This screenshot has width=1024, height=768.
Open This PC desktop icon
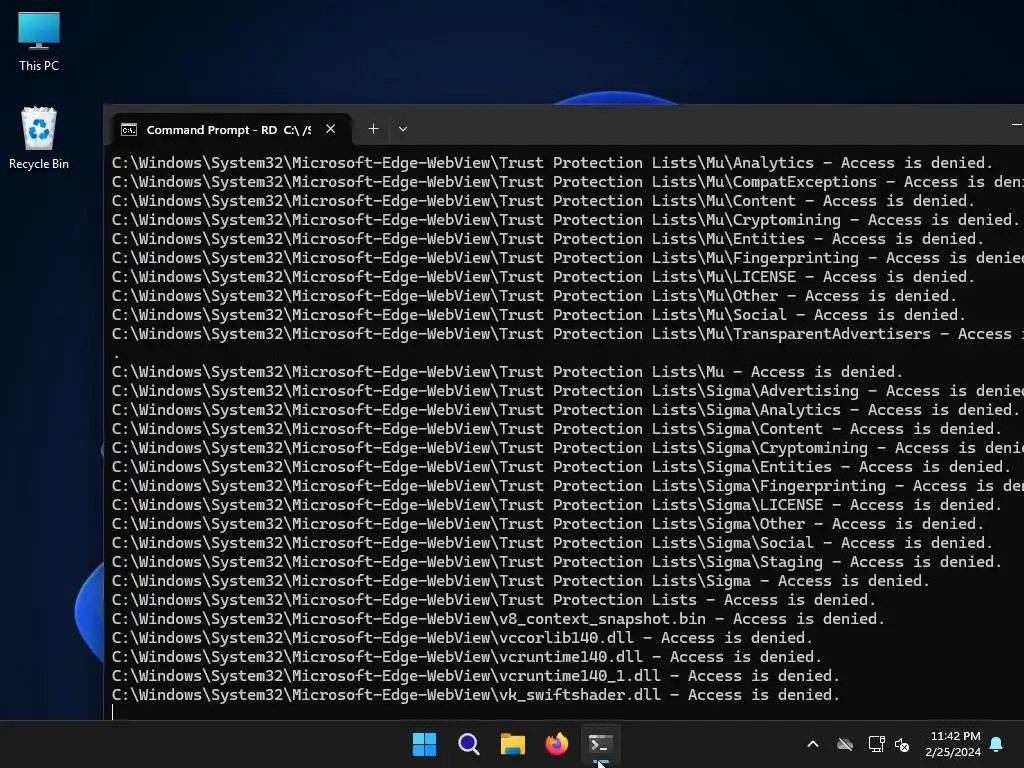(39, 41)
